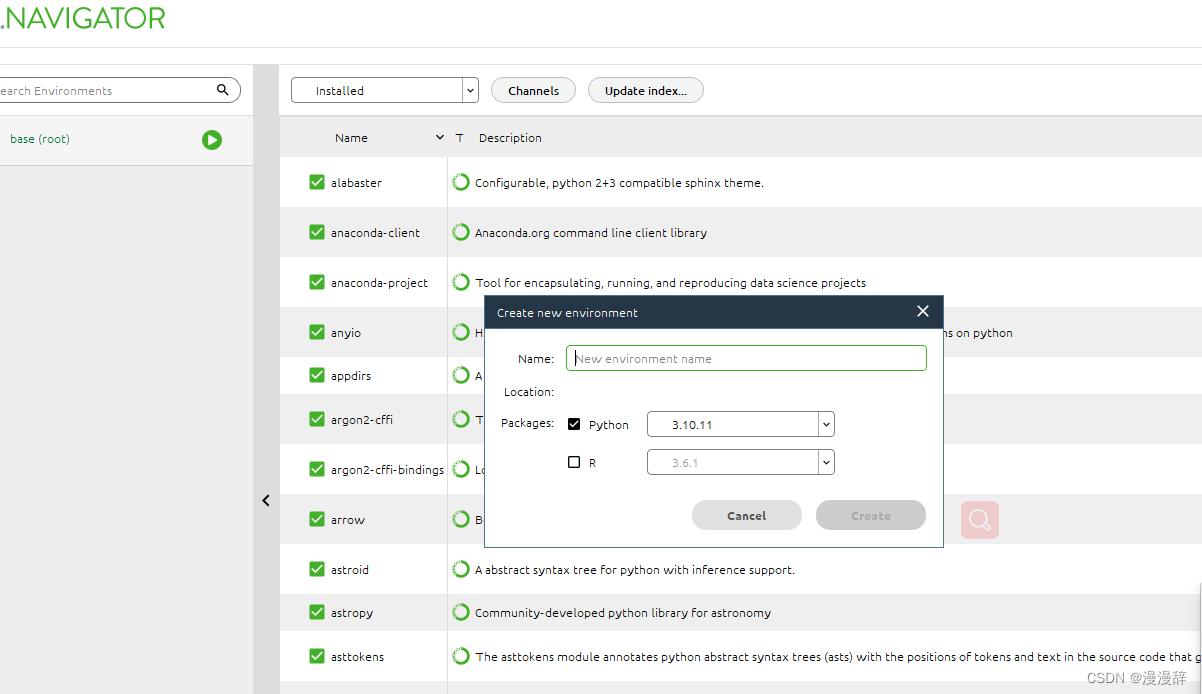Click the anaconda-project status circle icon
This screenshot has height=694, width=1202.
pos(461,282)
